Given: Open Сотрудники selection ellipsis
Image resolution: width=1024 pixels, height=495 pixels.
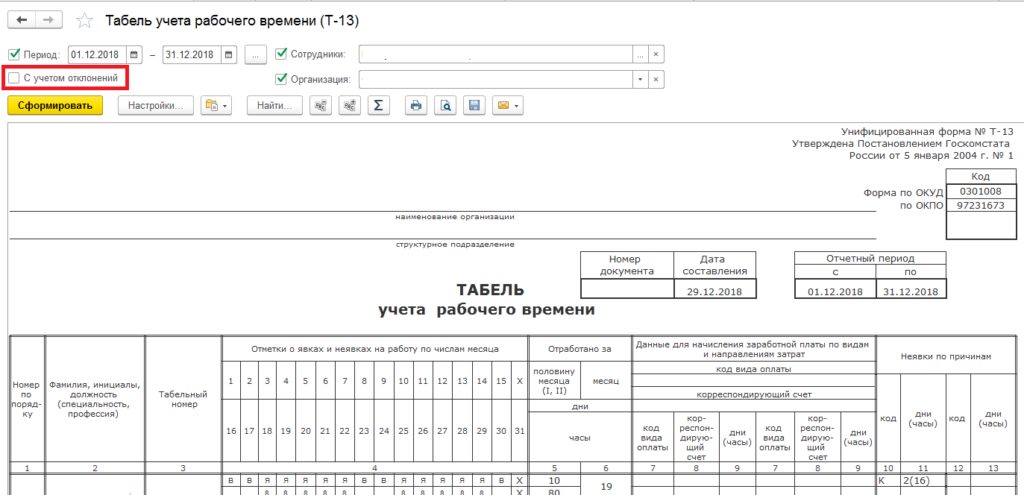Looking at the screenshot, I should [640, 54].
